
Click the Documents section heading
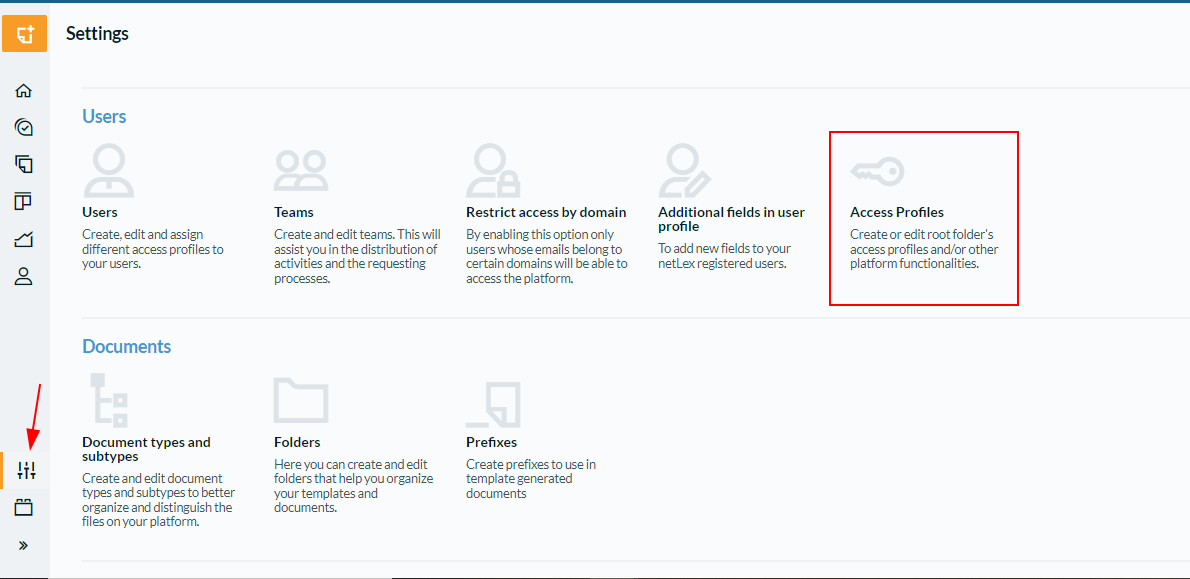[x=127, y=346]
